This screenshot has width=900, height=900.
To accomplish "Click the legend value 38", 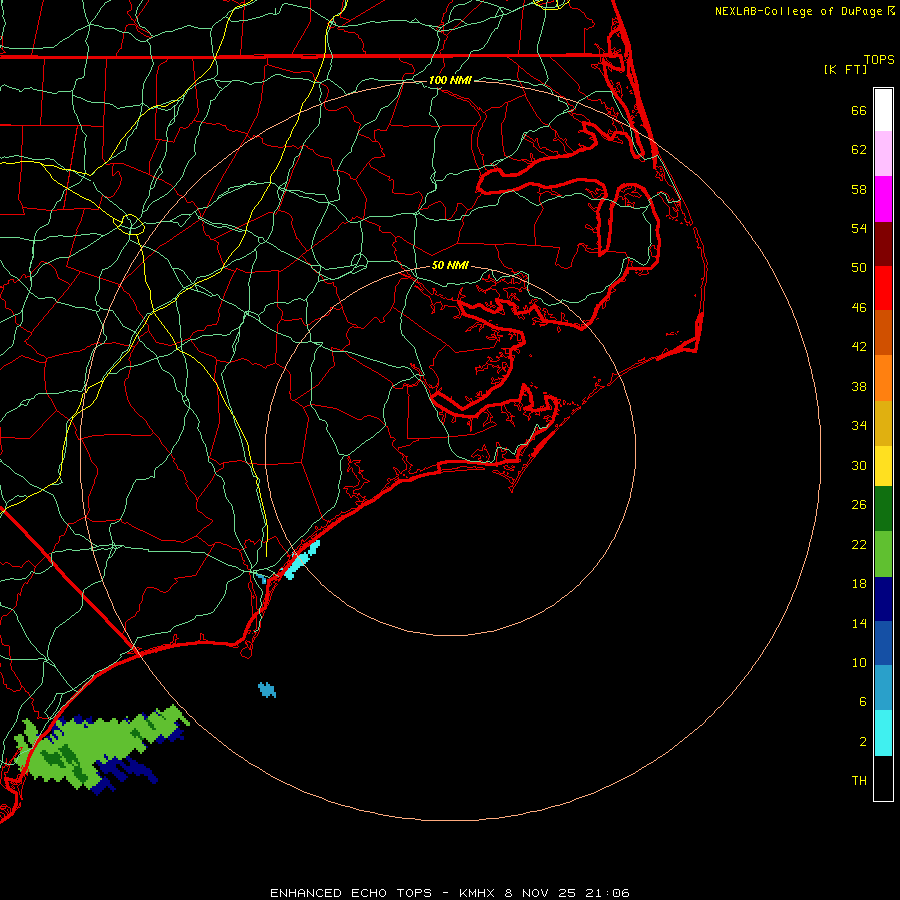I will [859, 386].
